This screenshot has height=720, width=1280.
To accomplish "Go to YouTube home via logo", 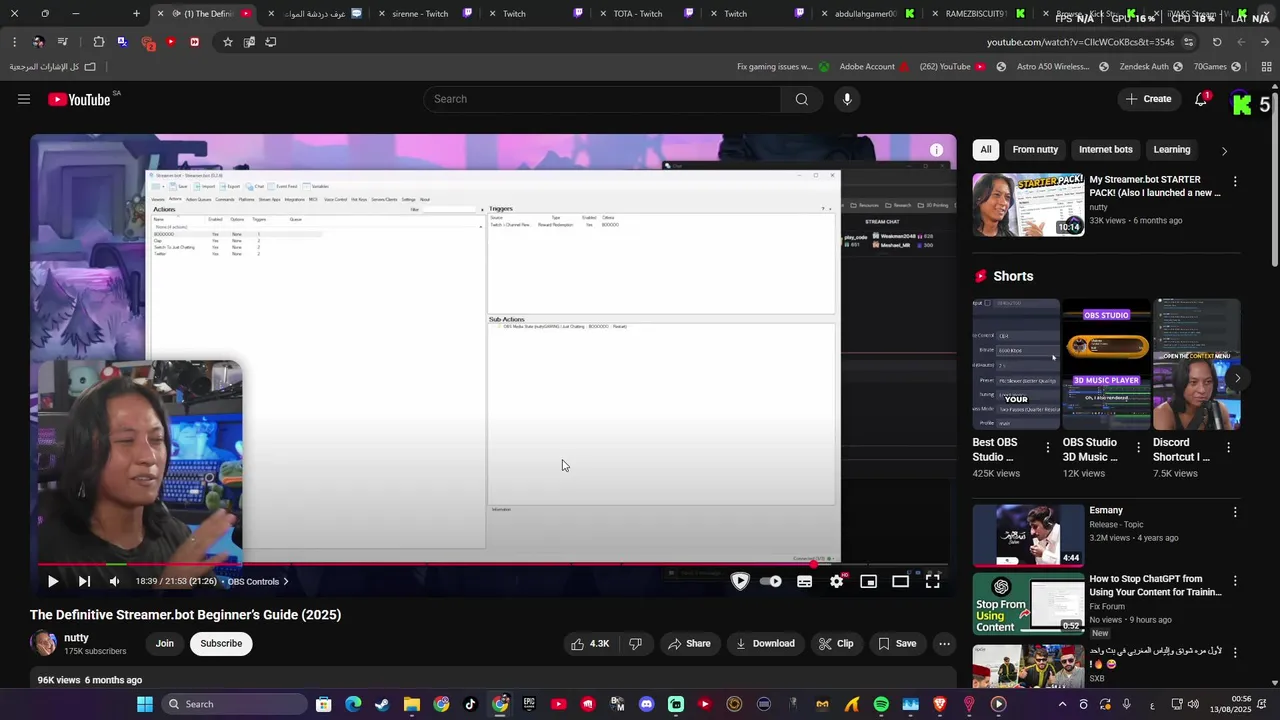I will [79, 99].
